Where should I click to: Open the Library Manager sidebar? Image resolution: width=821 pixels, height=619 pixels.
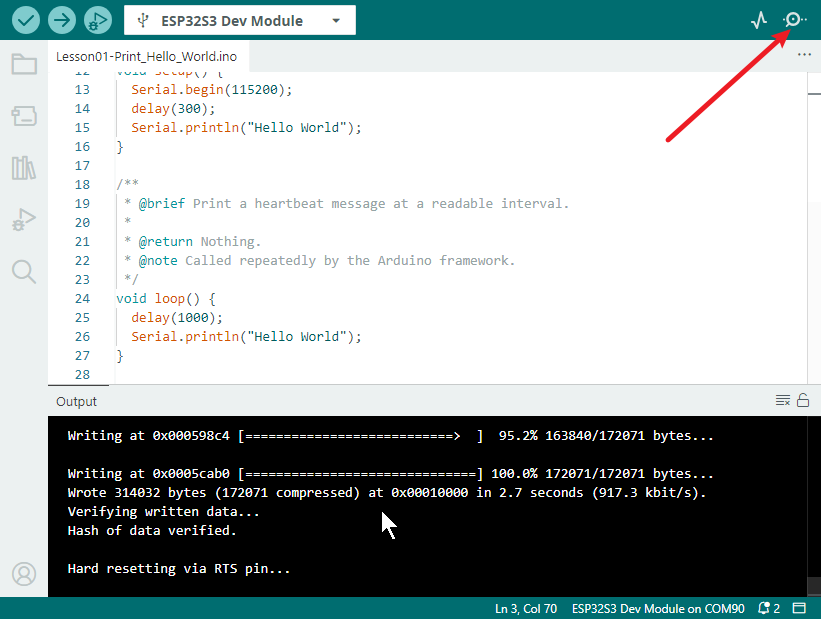click(24, 168)
